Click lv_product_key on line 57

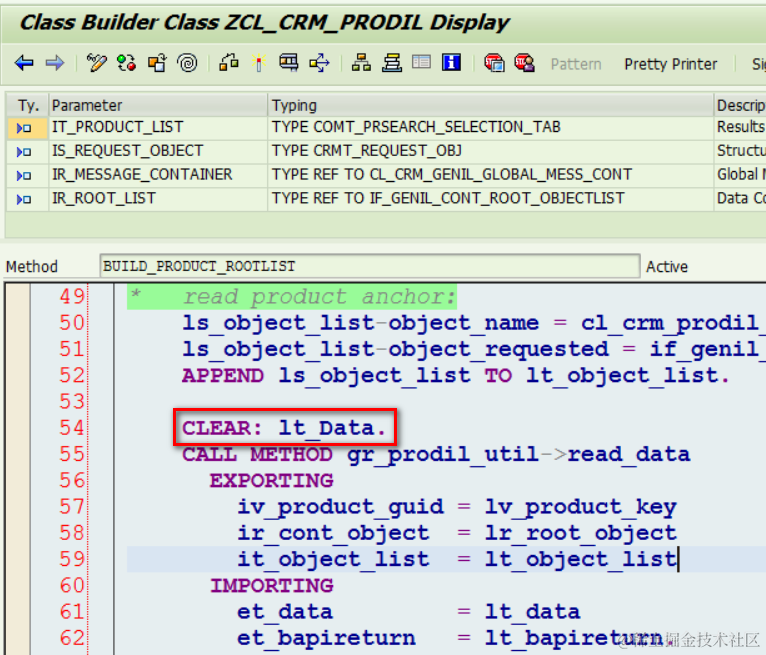[x=581, y=507]
